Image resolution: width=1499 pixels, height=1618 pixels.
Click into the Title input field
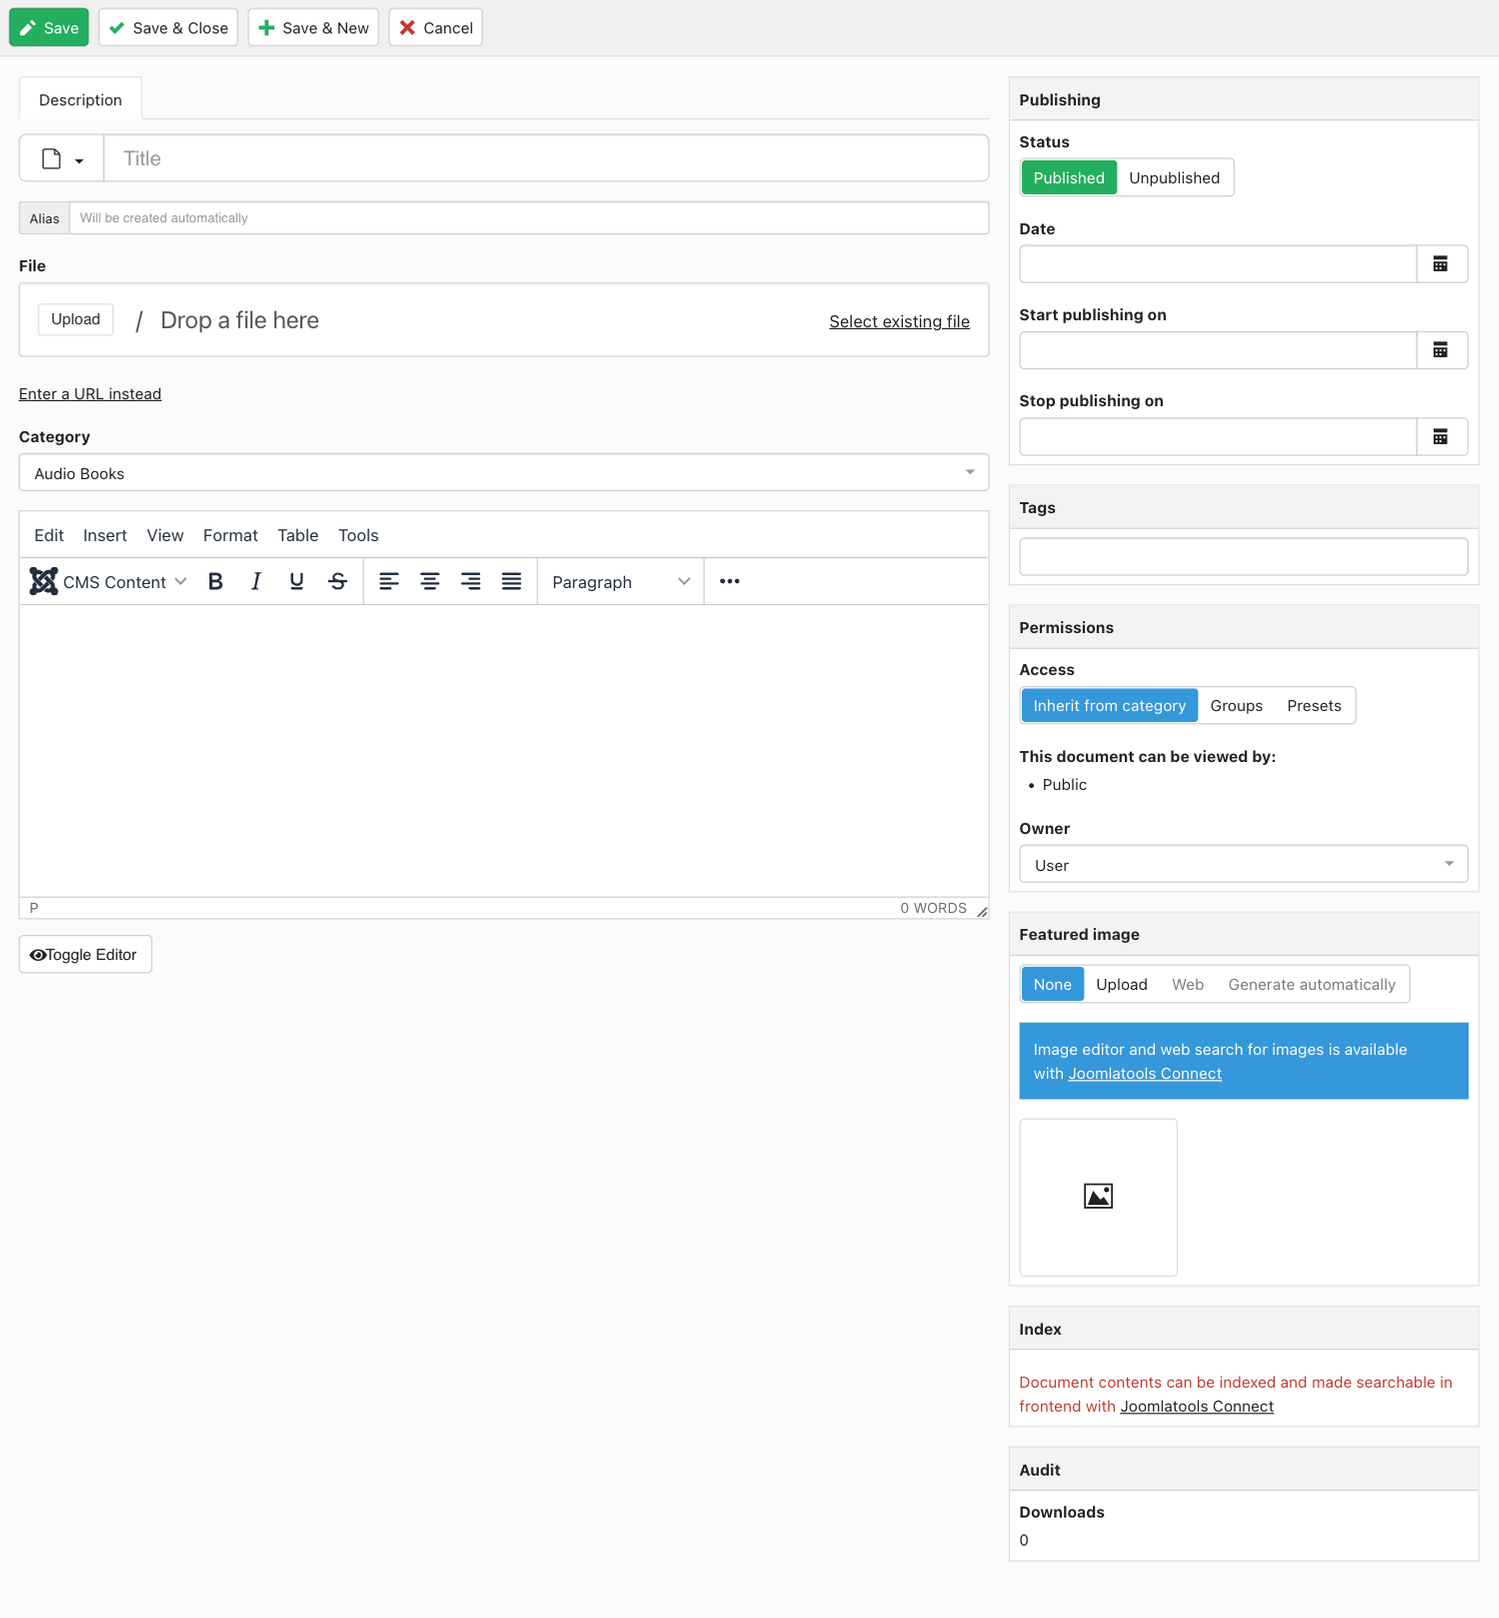point(545,159)
